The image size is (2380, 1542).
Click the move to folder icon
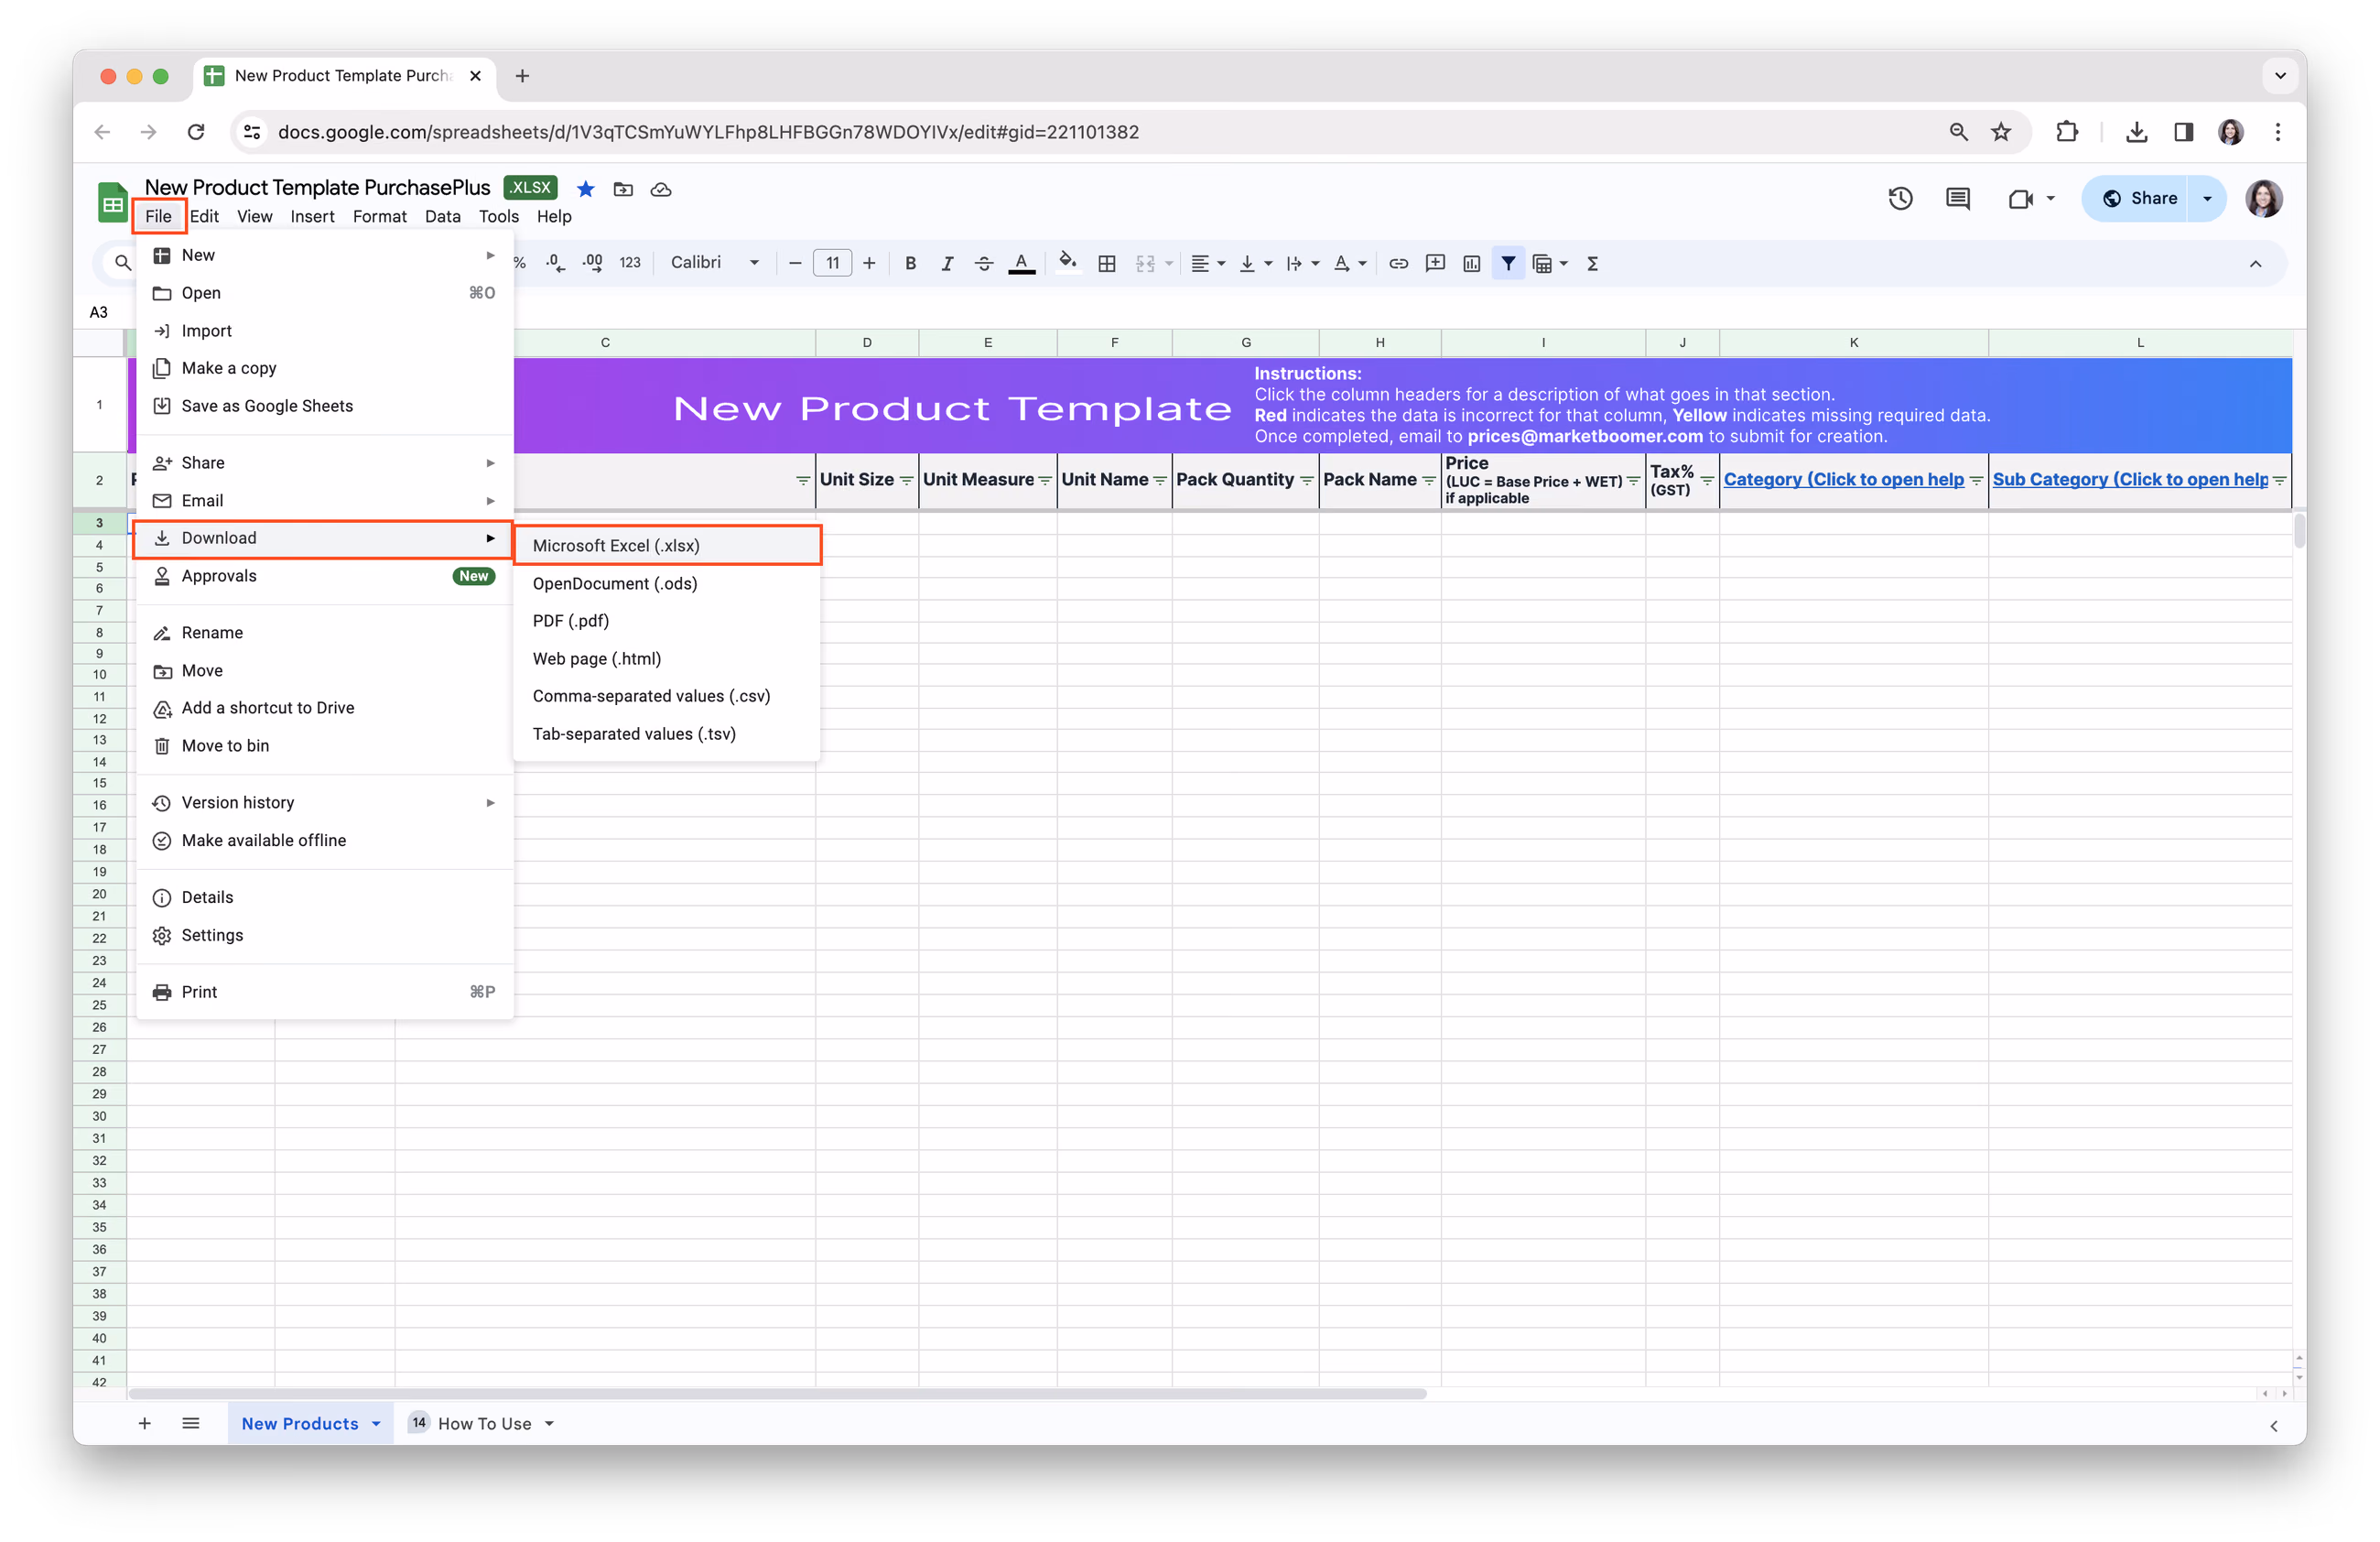[623, 189]
